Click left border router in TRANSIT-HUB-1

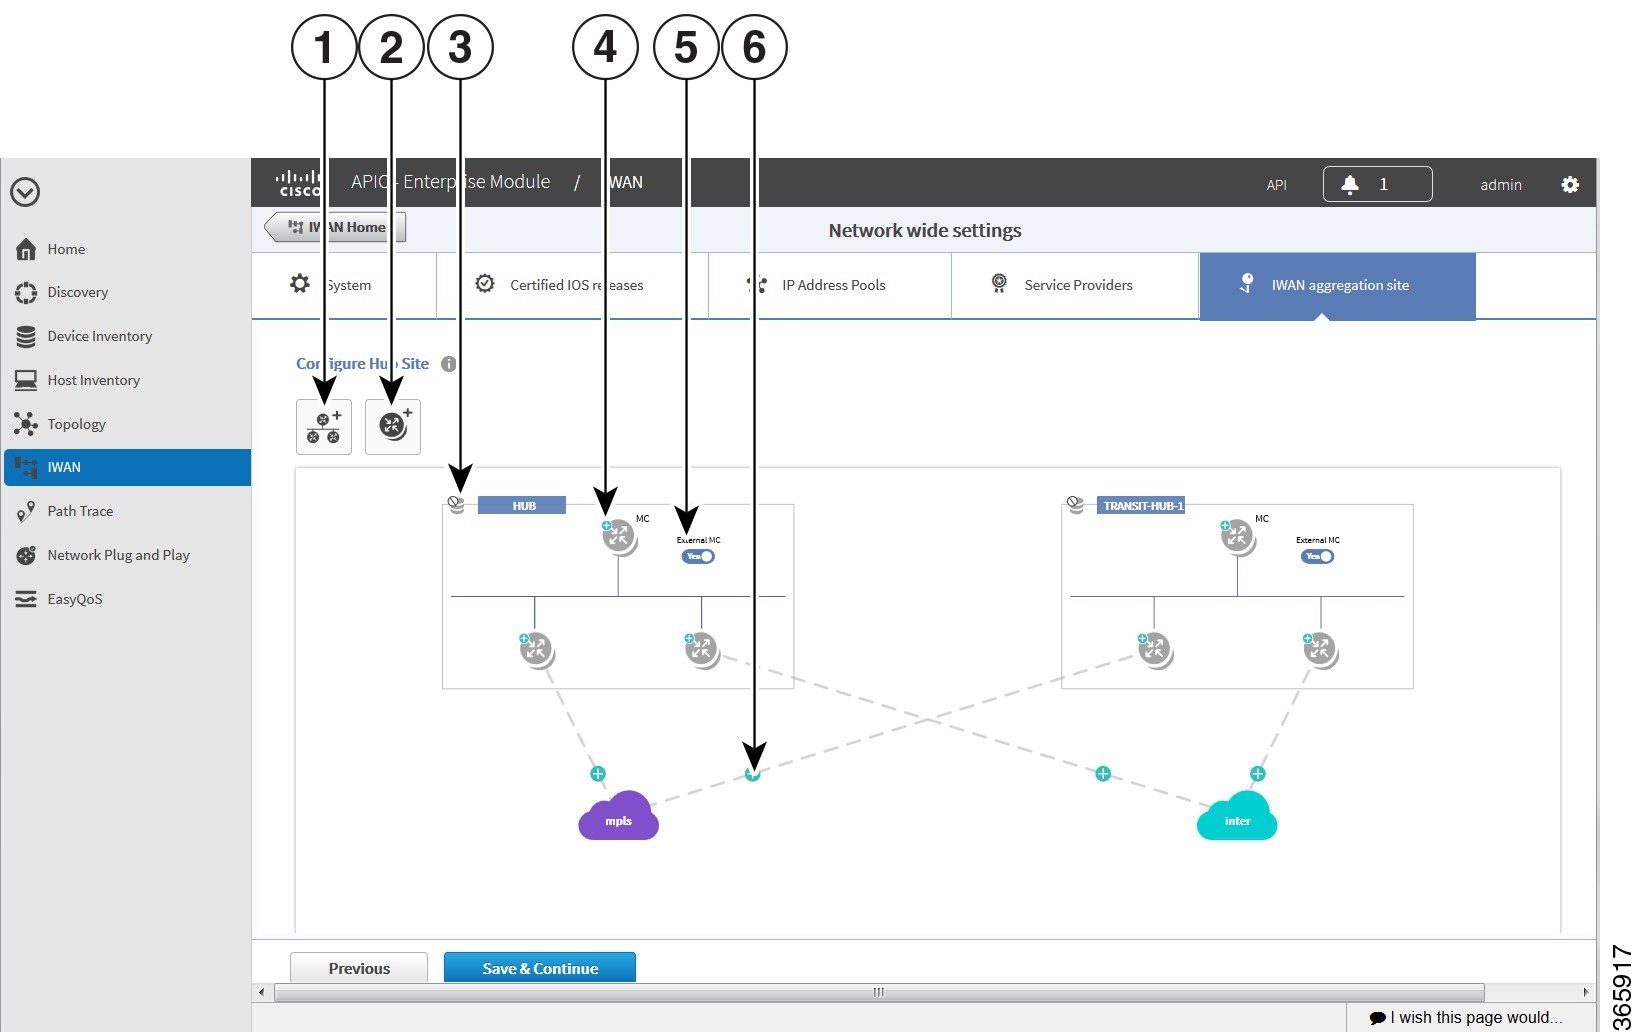coord(1155,650)
